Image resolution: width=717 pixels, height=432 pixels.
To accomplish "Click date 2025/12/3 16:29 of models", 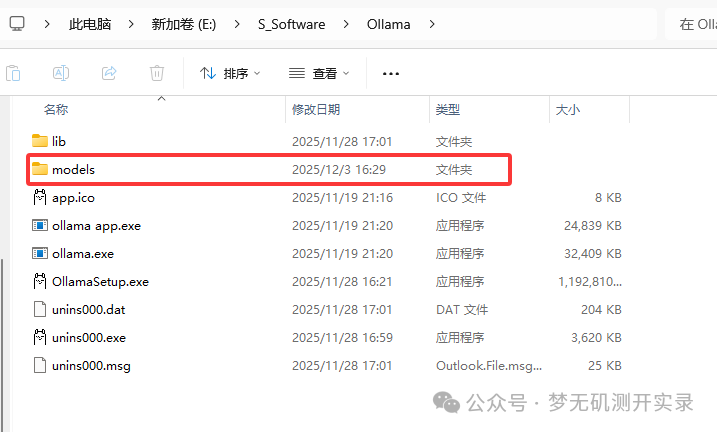I will coord(339,170).
